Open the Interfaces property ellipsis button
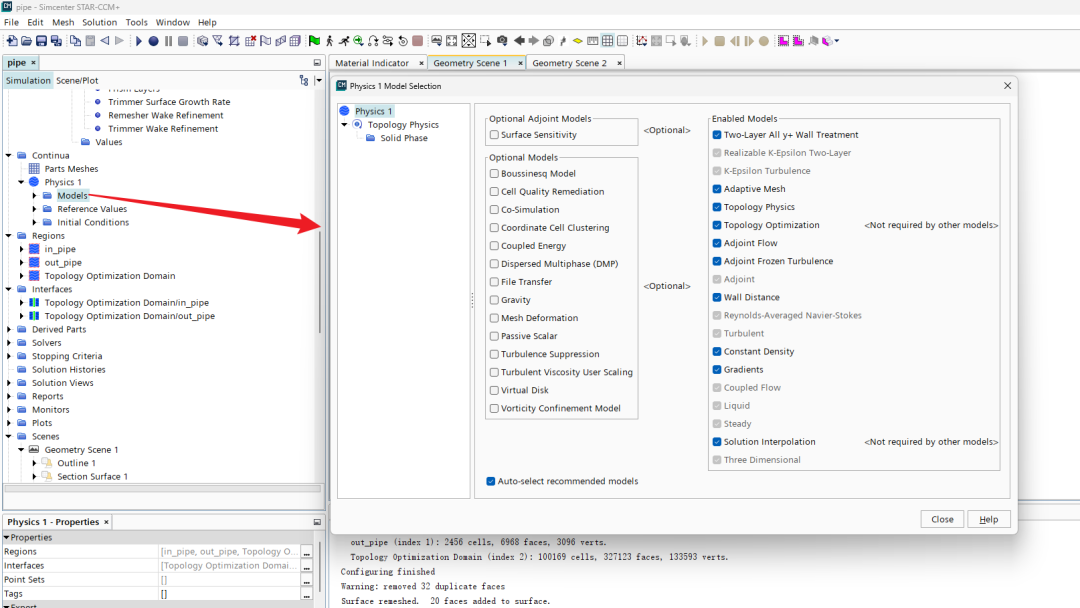 tap(307, 565)
